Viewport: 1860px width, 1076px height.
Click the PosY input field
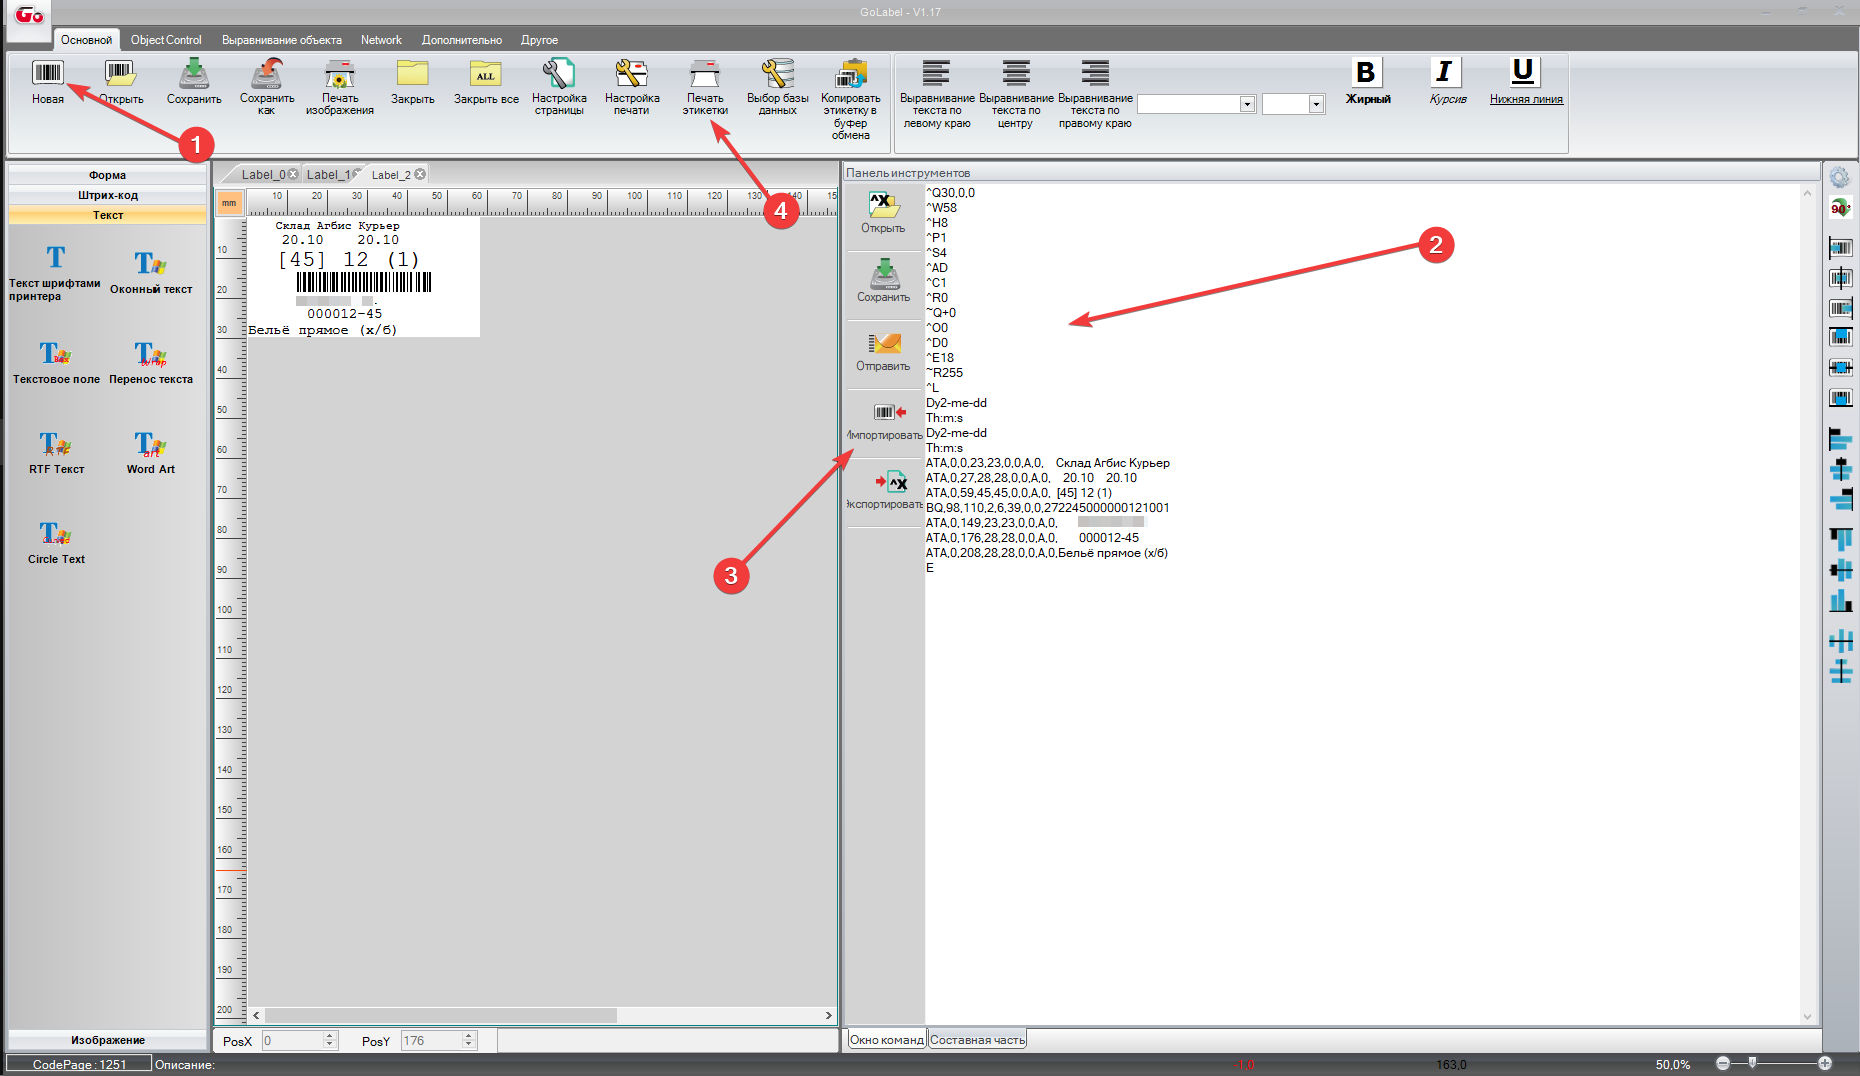(x=431, y=1041)
